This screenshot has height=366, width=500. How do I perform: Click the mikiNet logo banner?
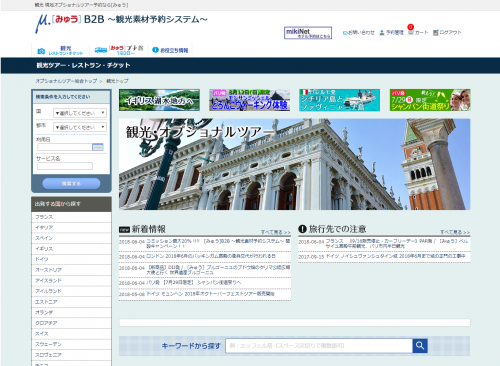coord(308,33)
